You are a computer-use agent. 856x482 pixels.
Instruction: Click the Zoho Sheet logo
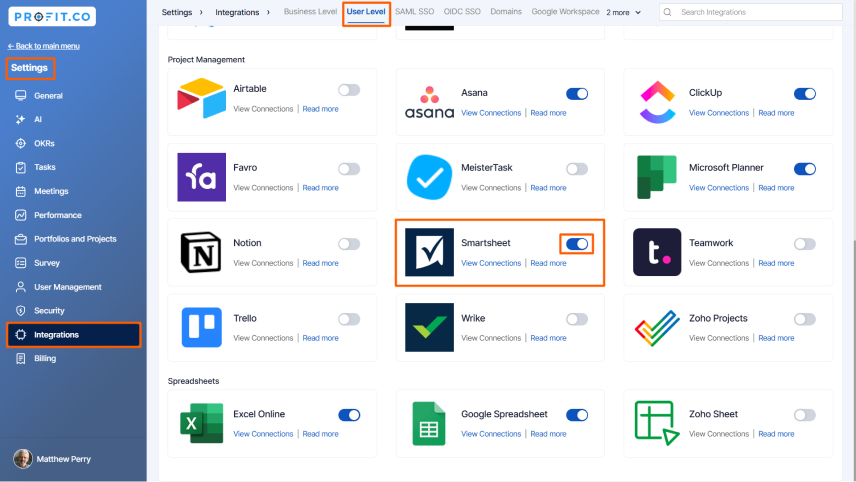tap(657, 423)
